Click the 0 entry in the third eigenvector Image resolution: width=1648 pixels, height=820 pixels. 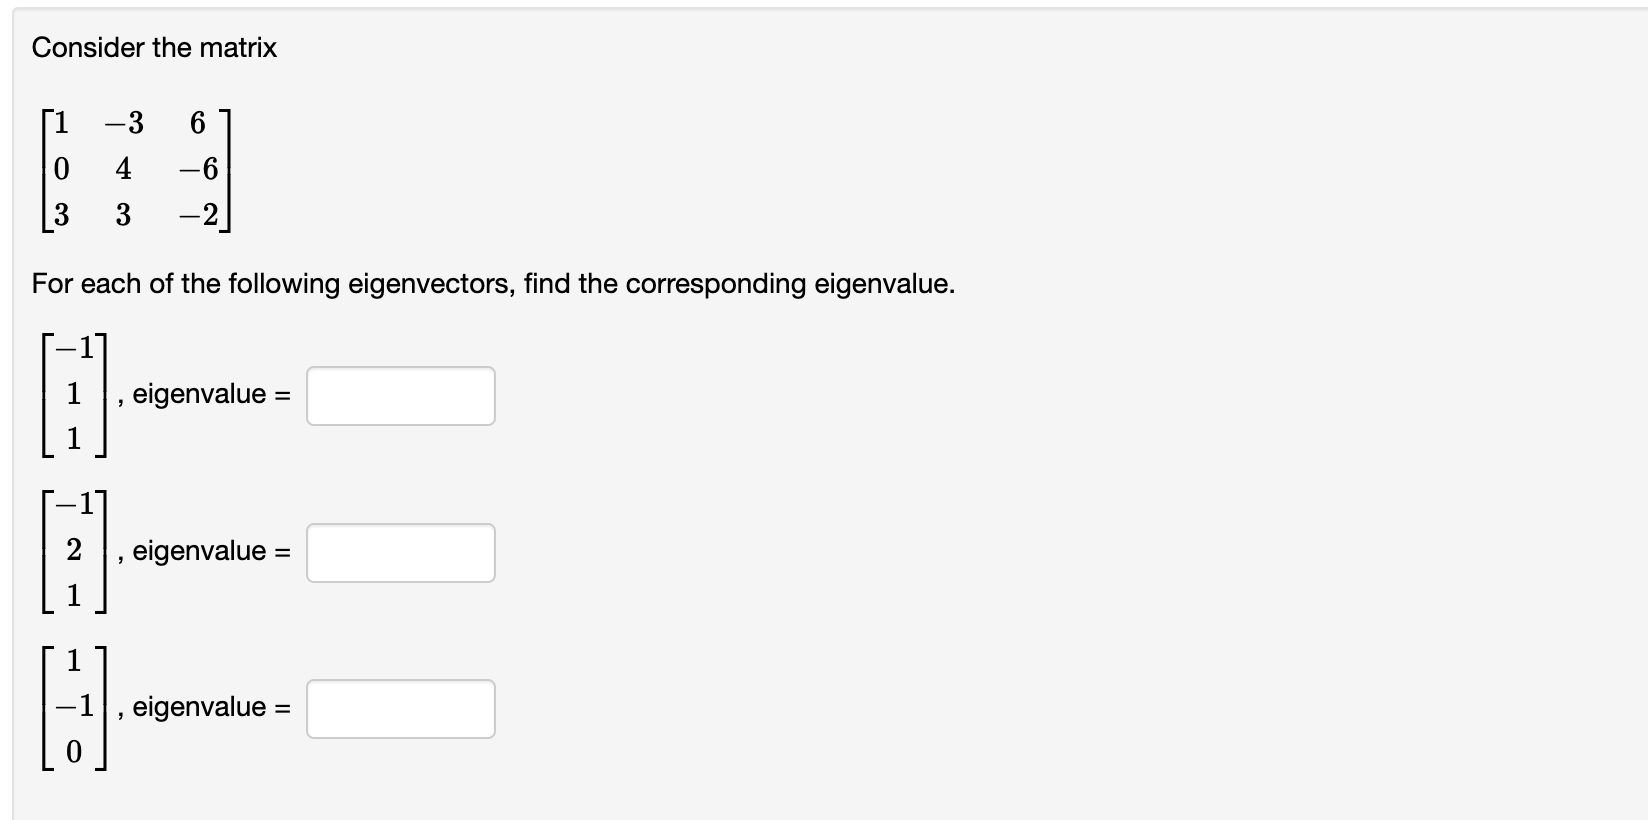(x=73, y=752)
